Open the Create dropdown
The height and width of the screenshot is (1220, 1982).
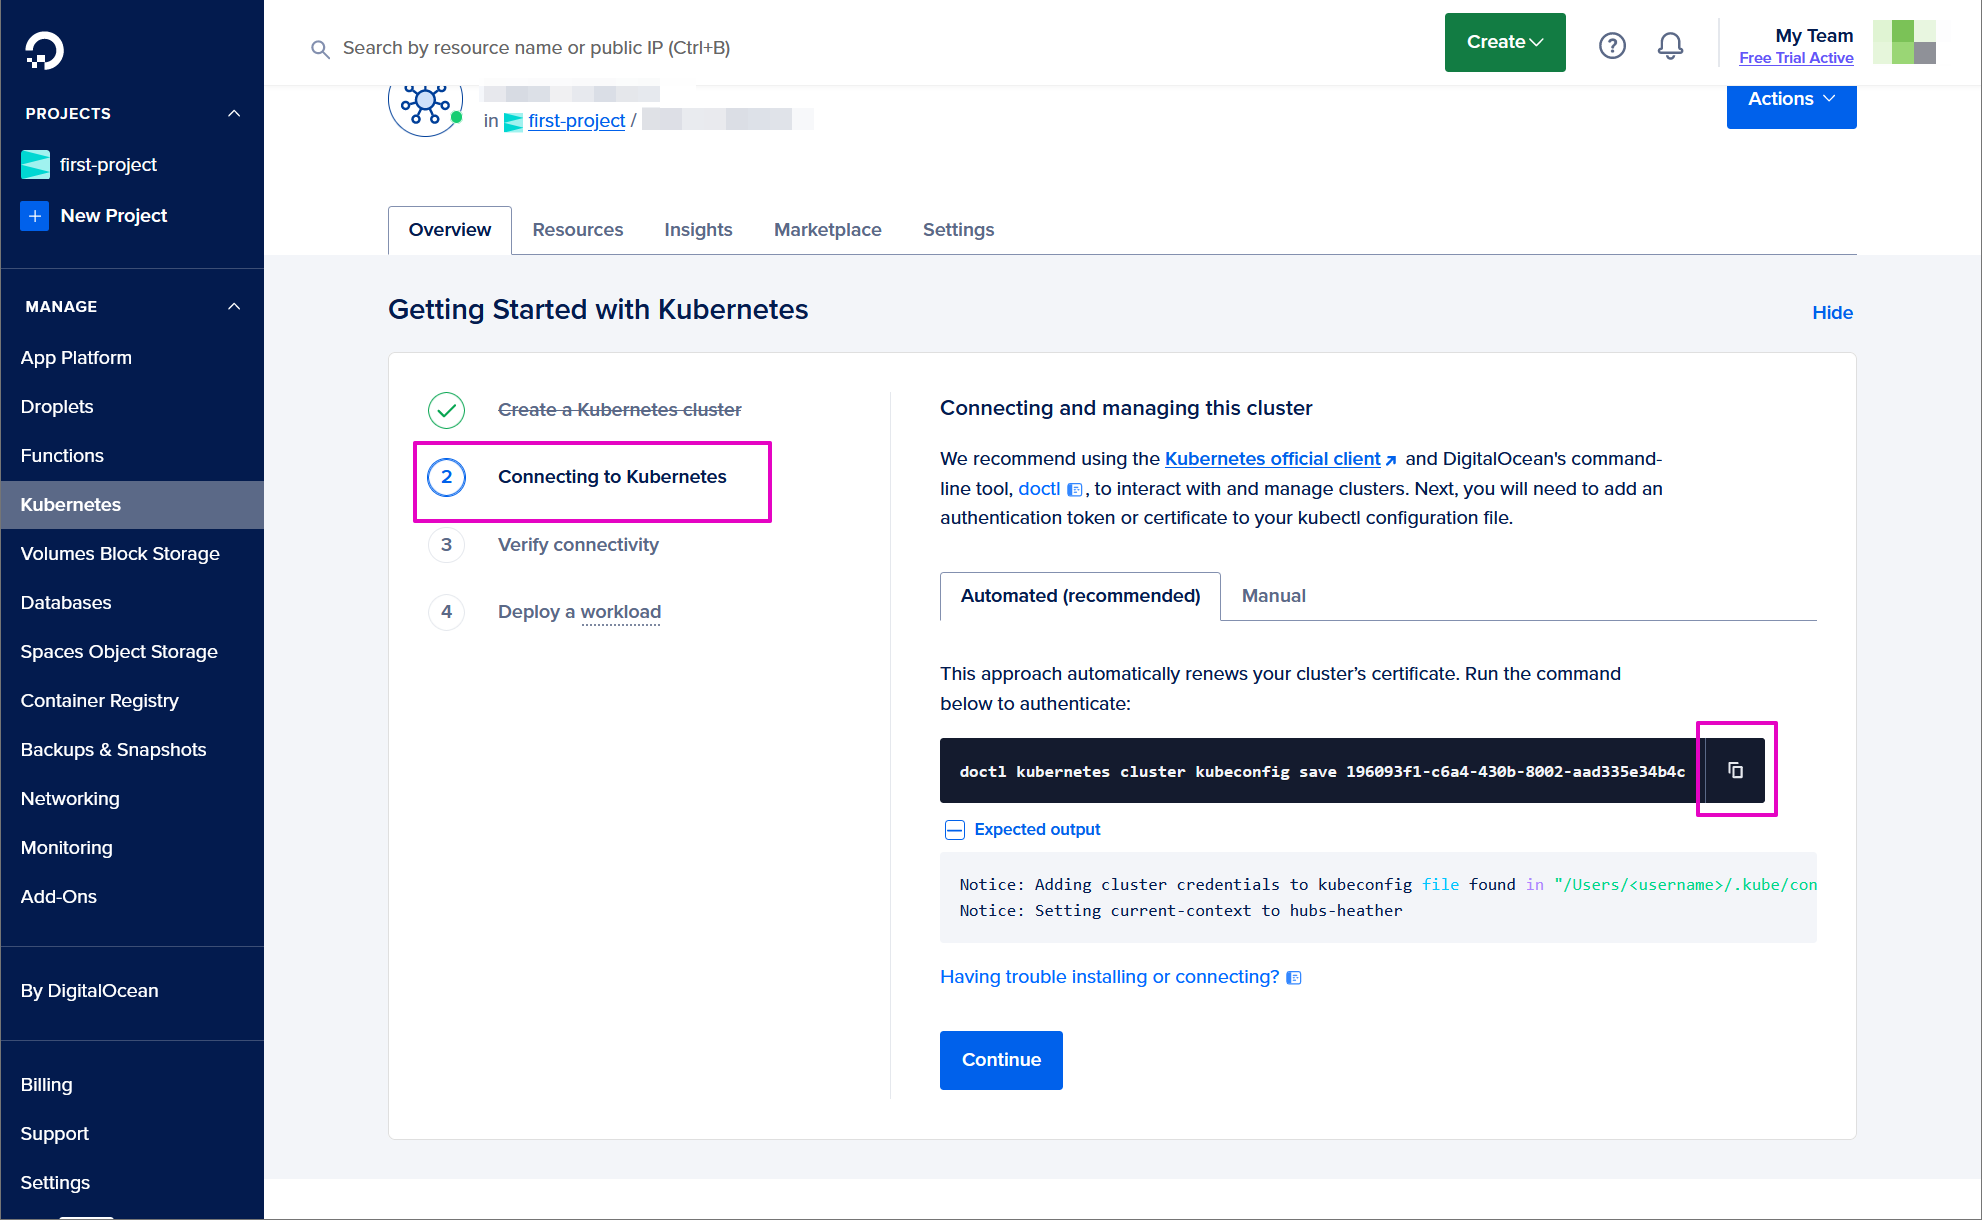[1505, 42]
